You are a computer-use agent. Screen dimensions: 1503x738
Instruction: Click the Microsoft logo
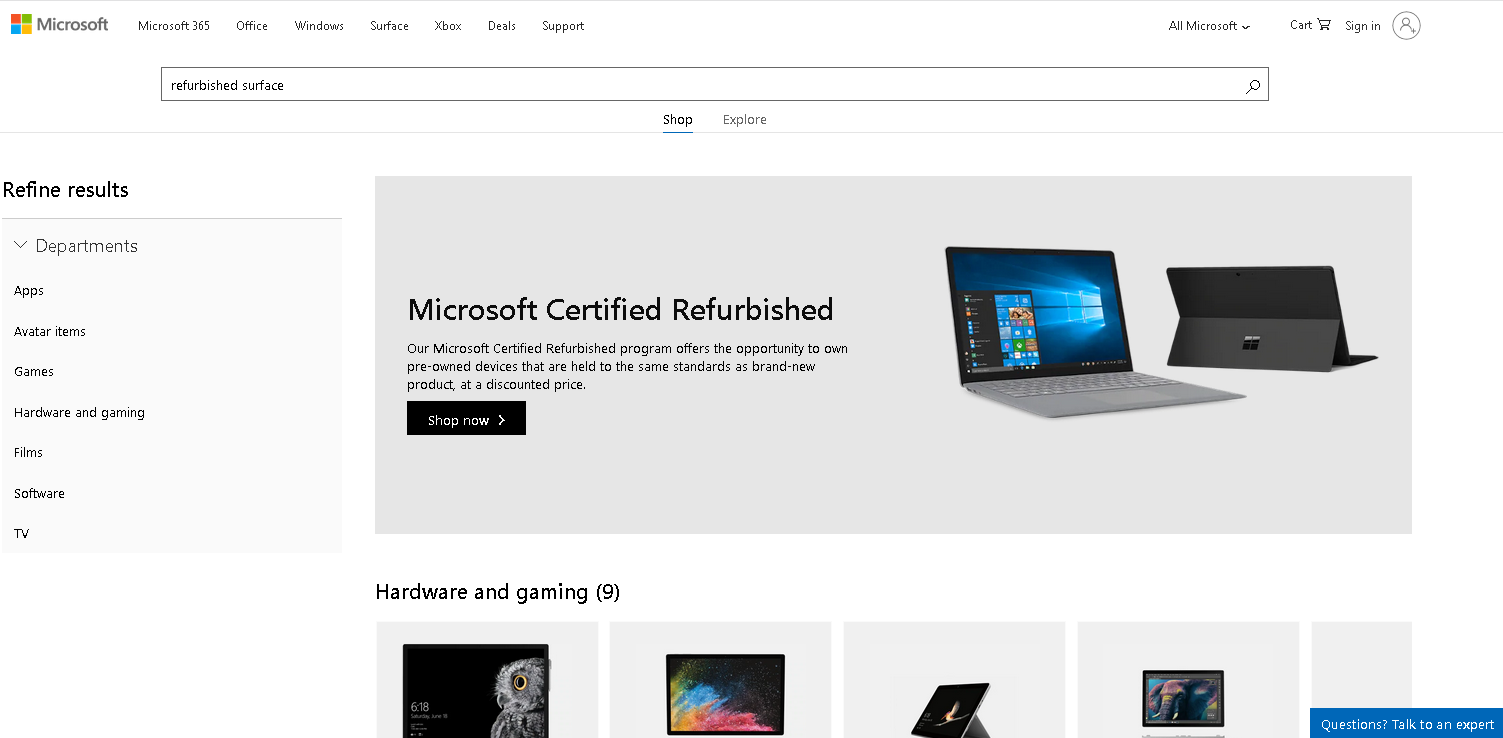coord(60,24)
